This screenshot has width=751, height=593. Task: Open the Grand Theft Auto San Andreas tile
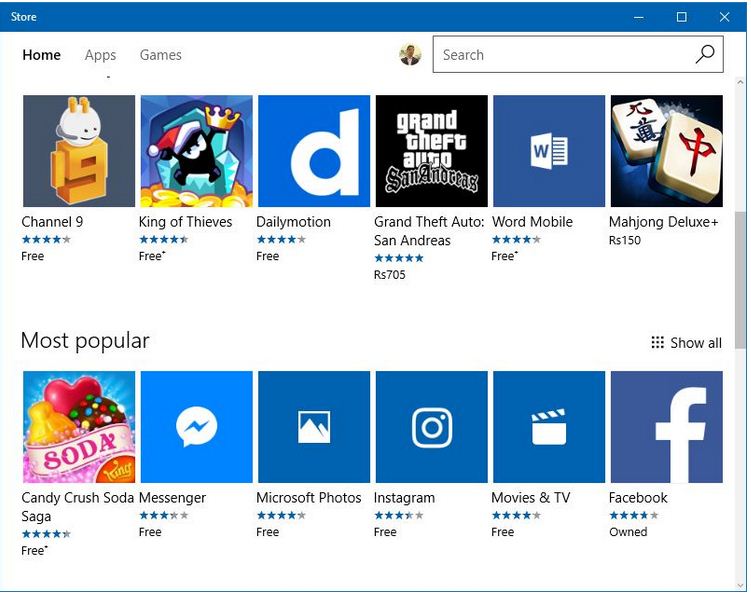432,151
